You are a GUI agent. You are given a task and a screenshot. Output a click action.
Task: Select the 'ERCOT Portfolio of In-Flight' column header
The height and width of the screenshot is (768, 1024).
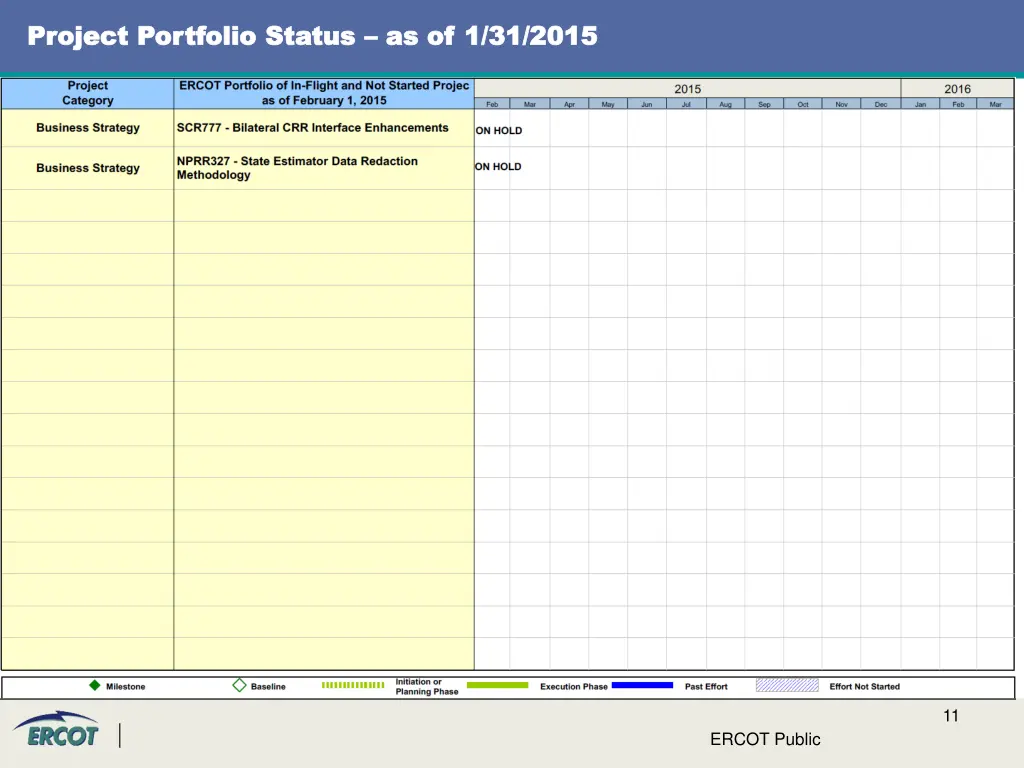pyautogui.click(x=324, y=93)
